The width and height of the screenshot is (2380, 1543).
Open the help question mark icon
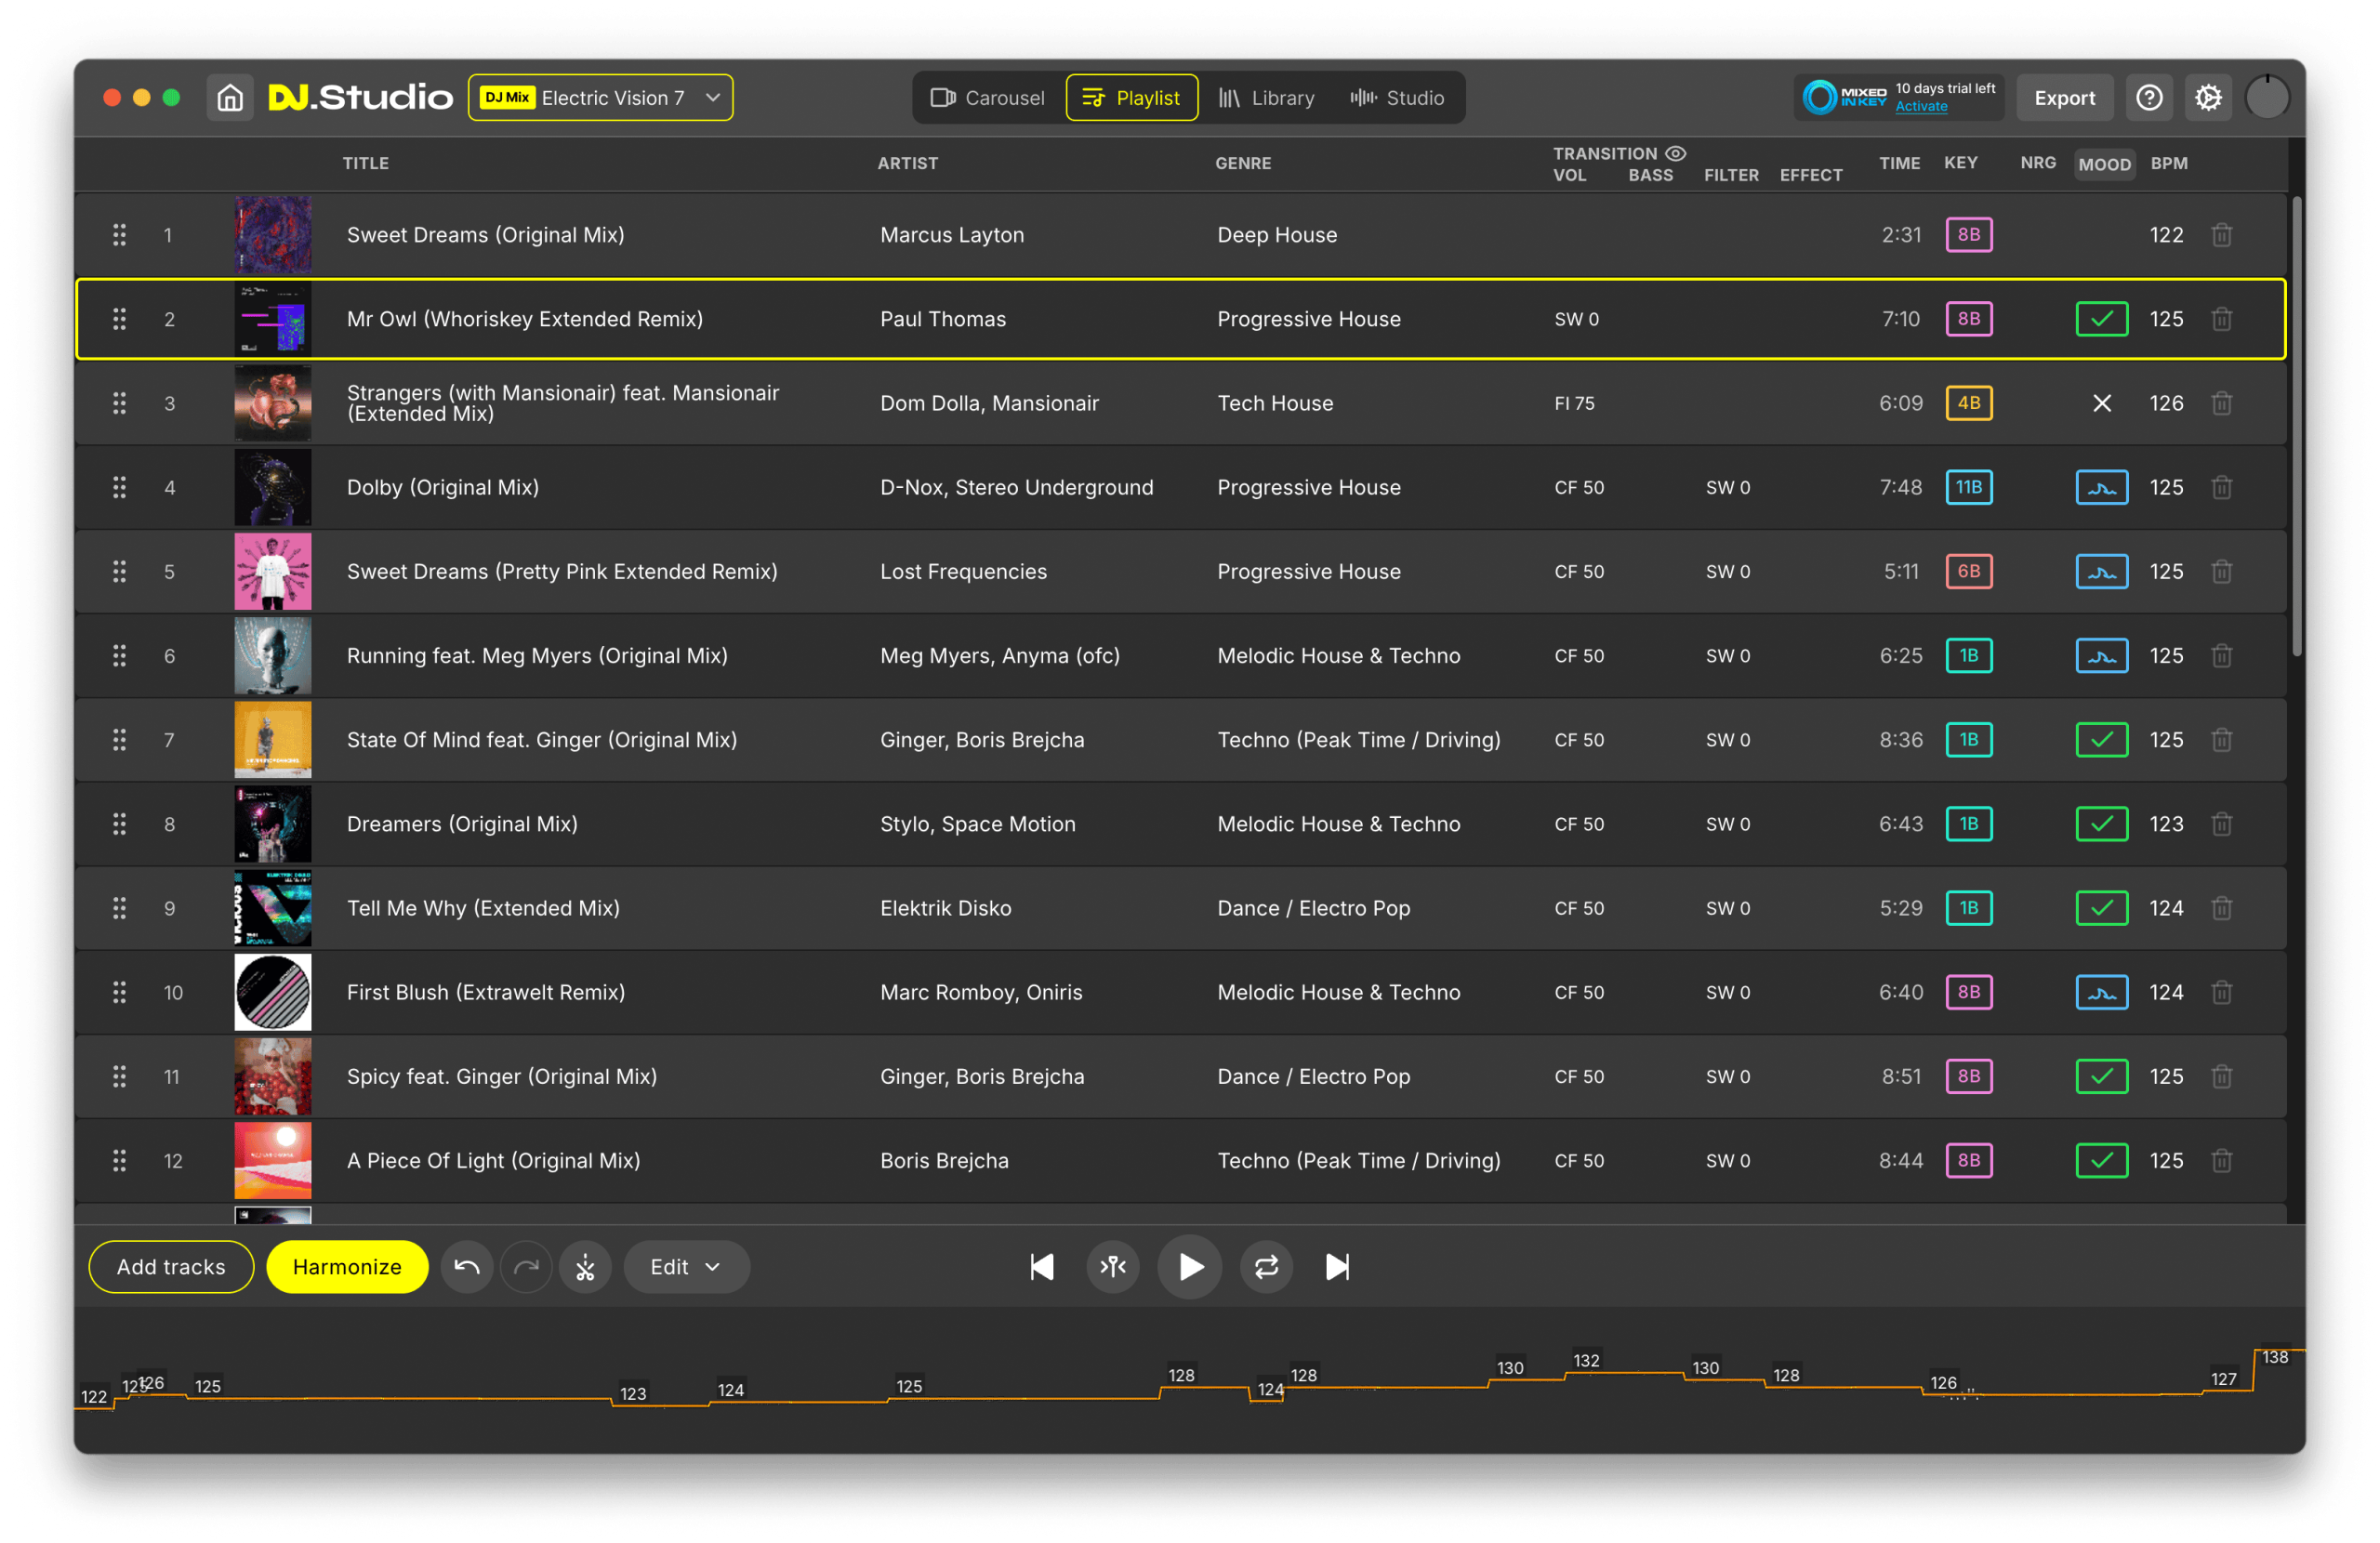point(2149,98)
